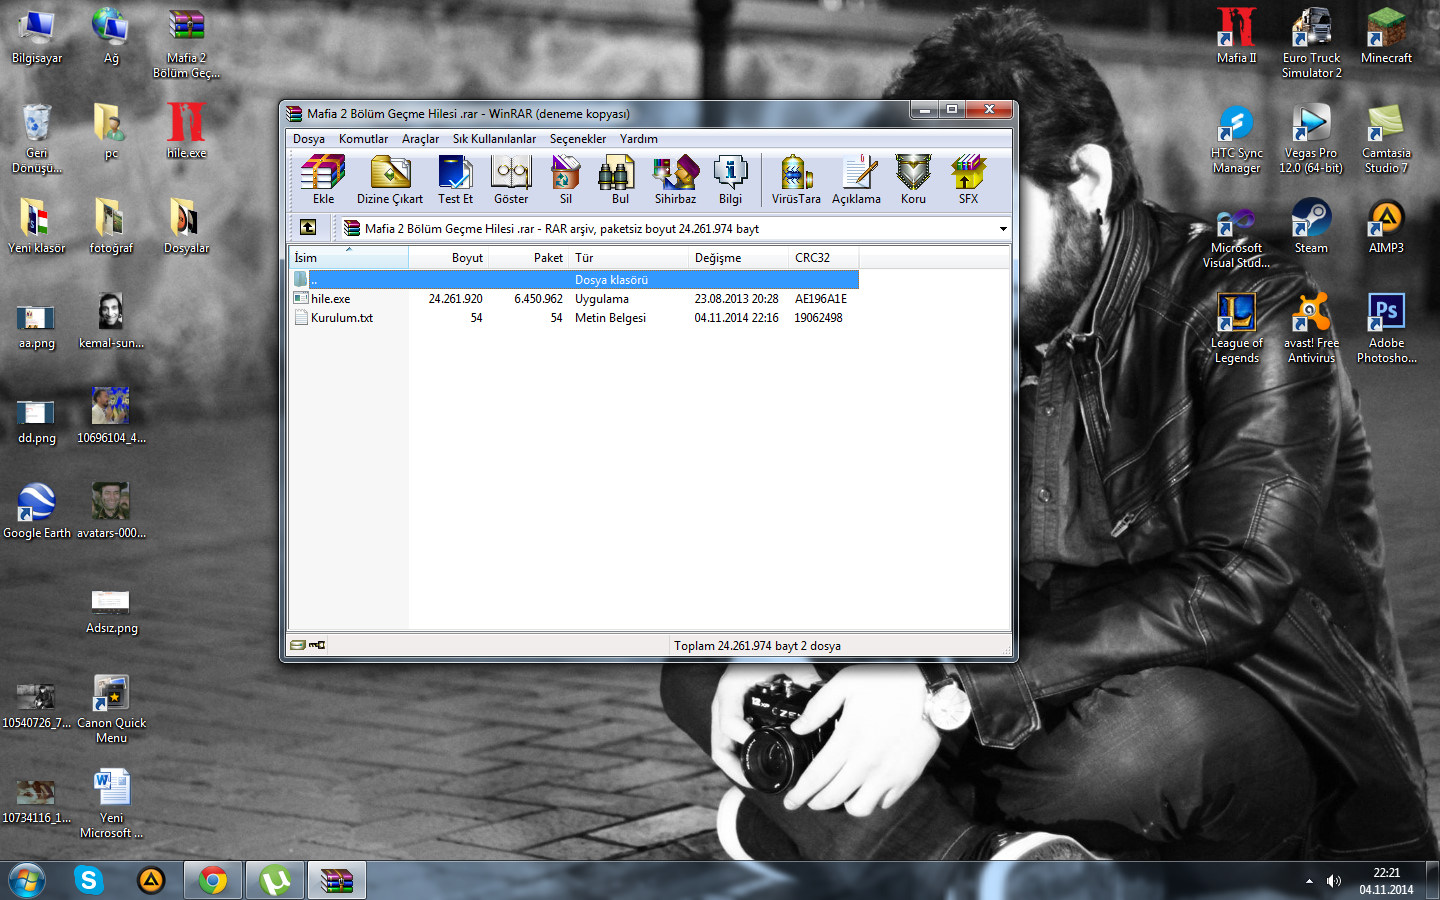Select the Geri Dönüşüm recycle bin icon
1440x900 pixels.
[x=37, y=138]
